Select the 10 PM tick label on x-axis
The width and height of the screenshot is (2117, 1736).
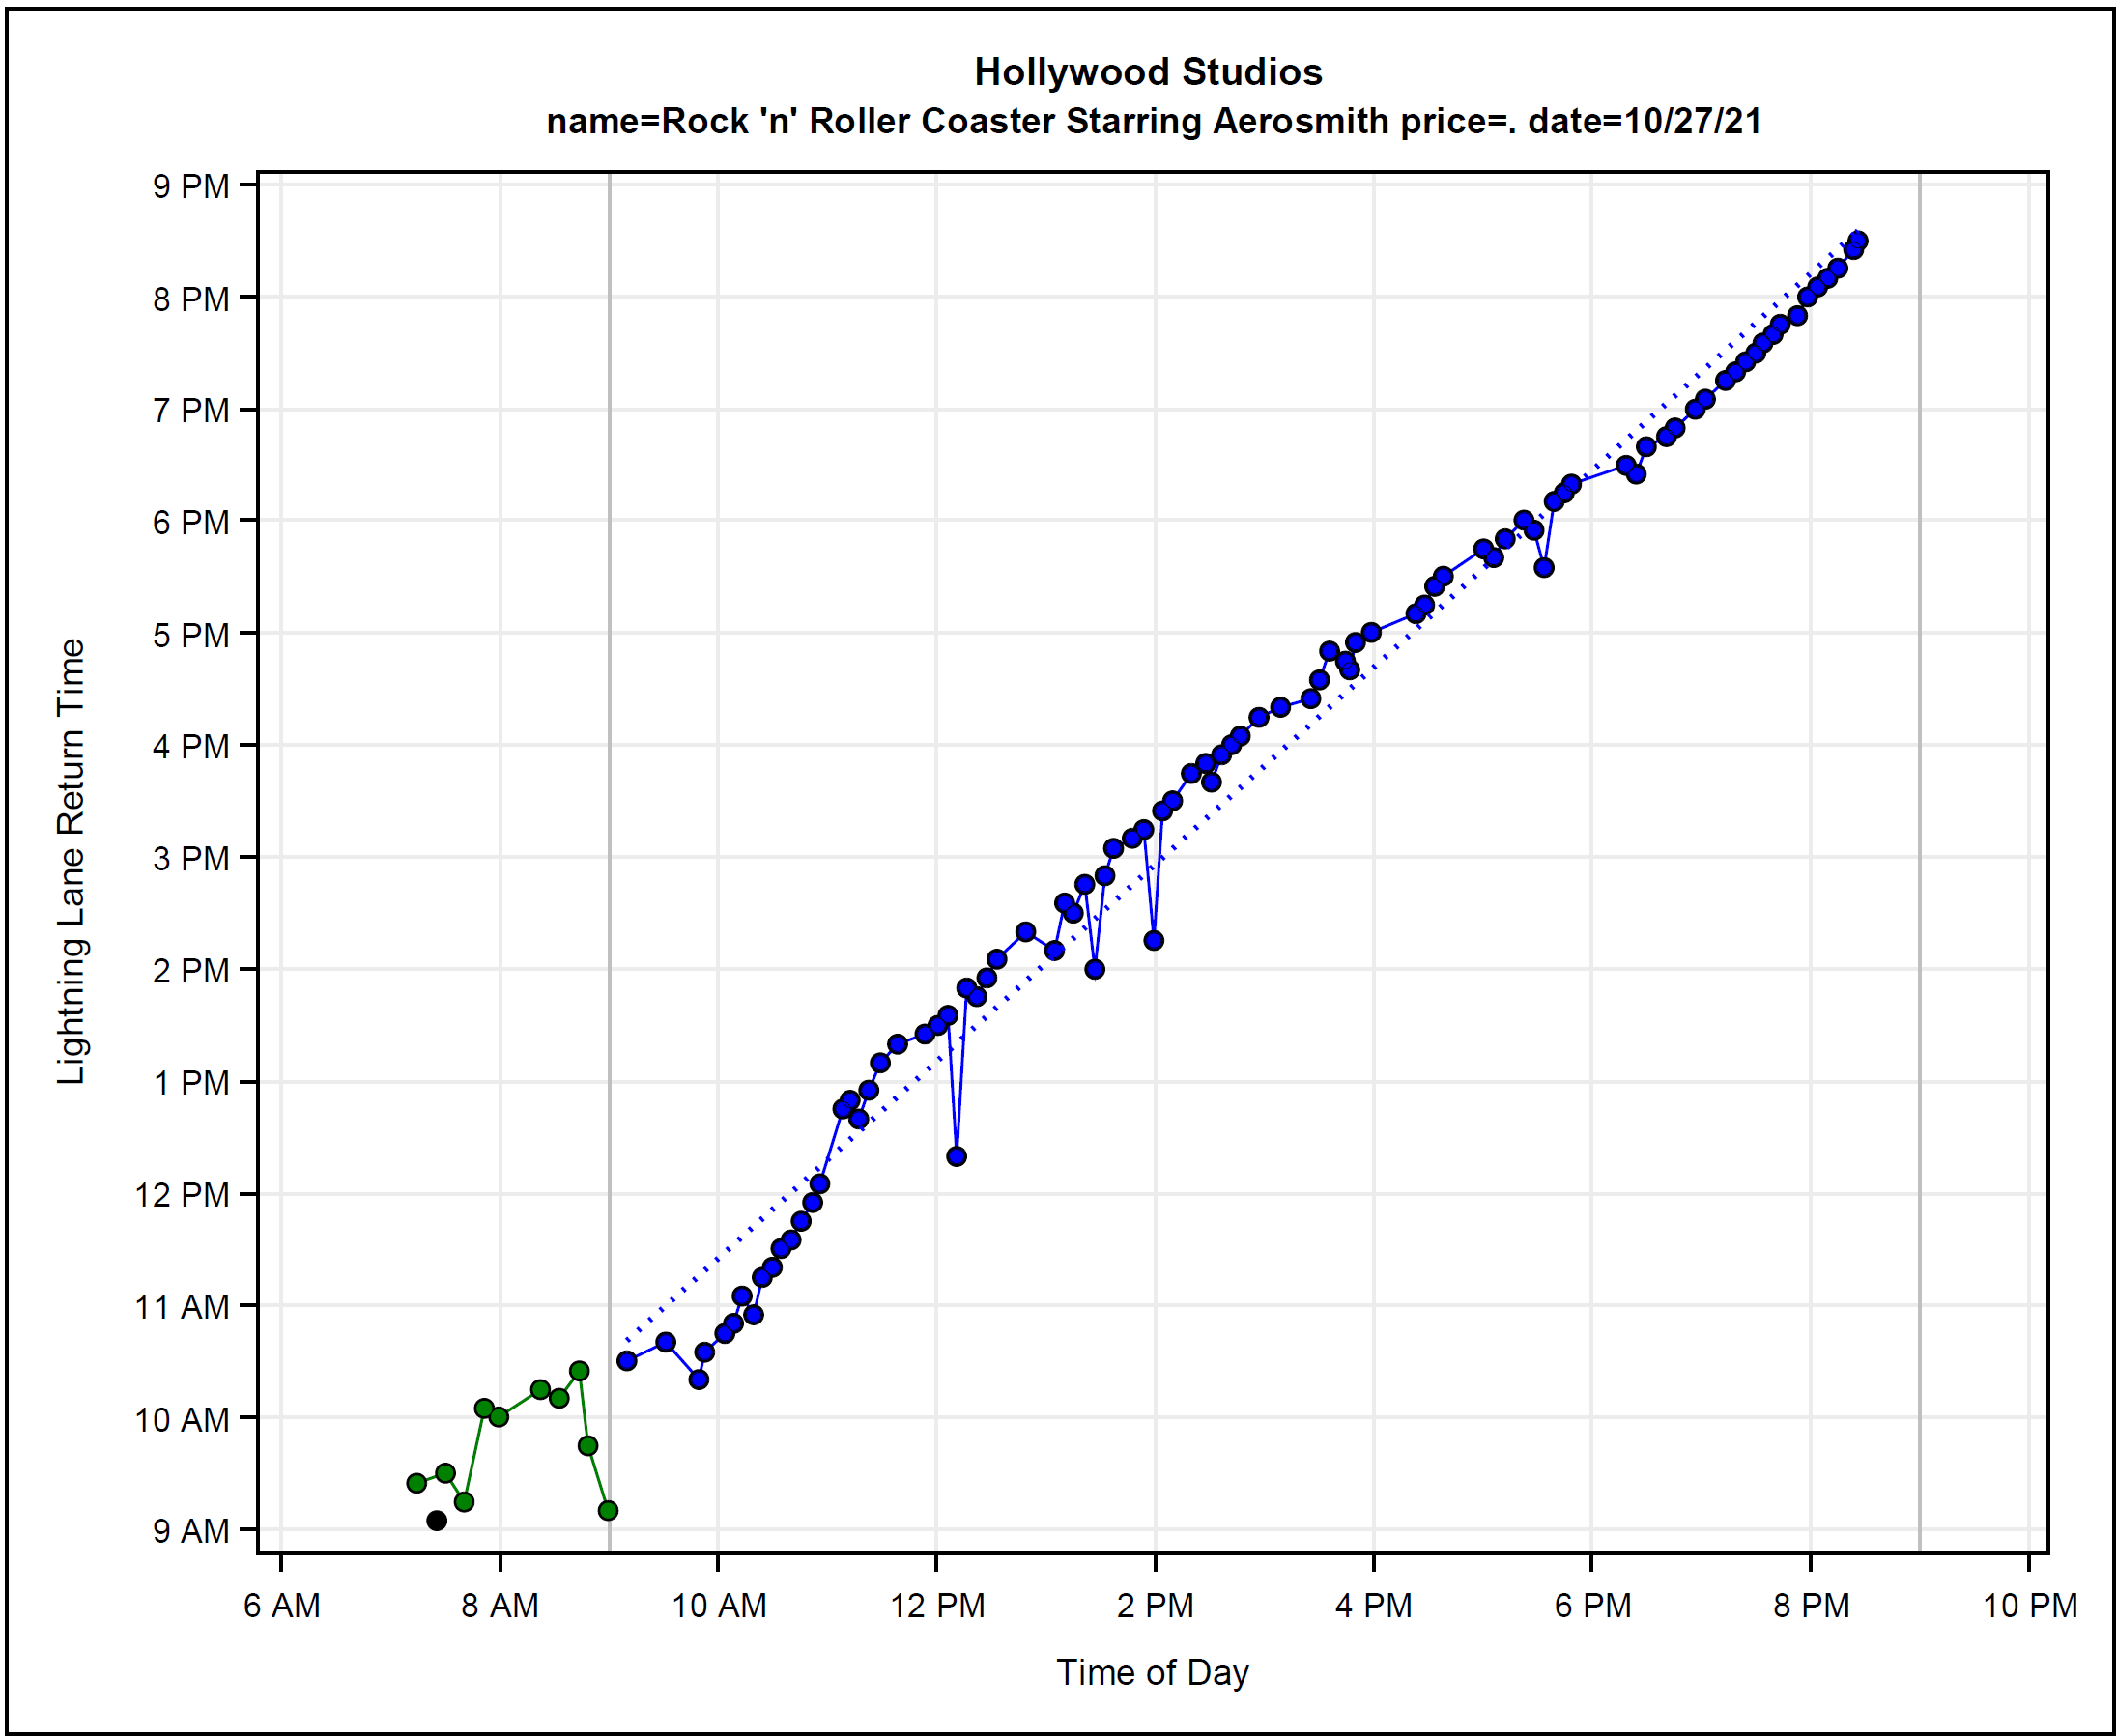click(x=2029, y=1606)
